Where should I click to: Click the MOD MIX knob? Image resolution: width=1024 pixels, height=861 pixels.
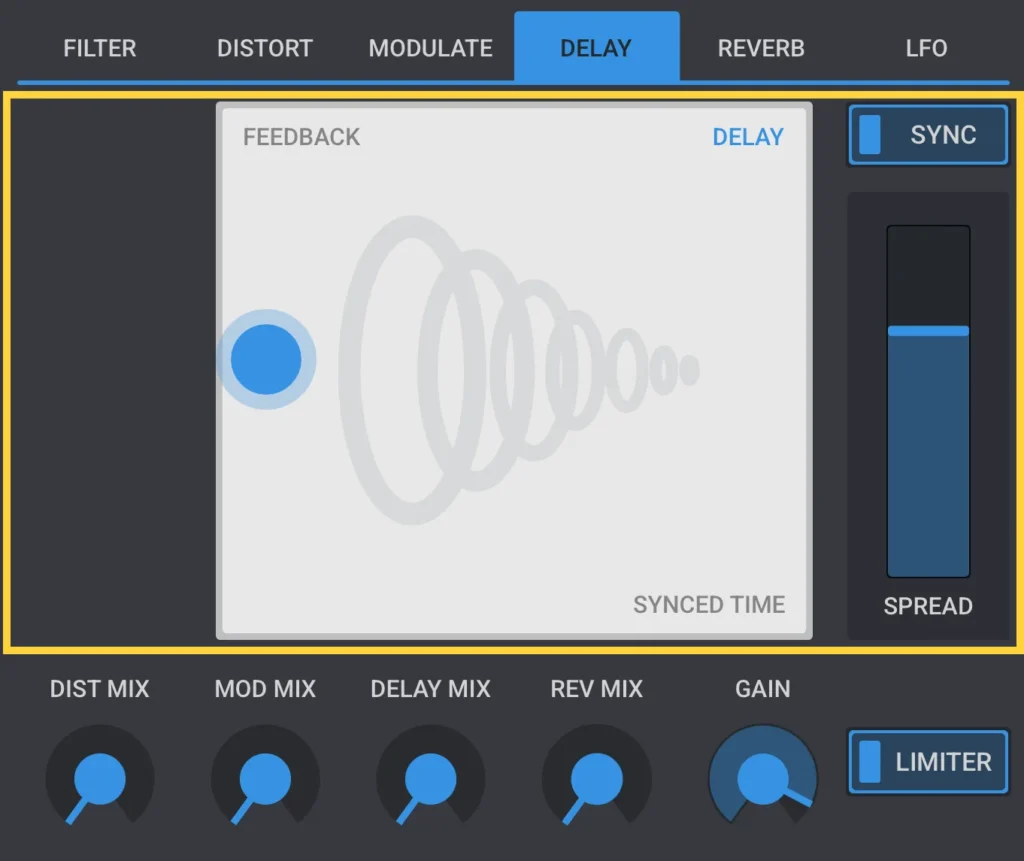(x=265, y=777)
